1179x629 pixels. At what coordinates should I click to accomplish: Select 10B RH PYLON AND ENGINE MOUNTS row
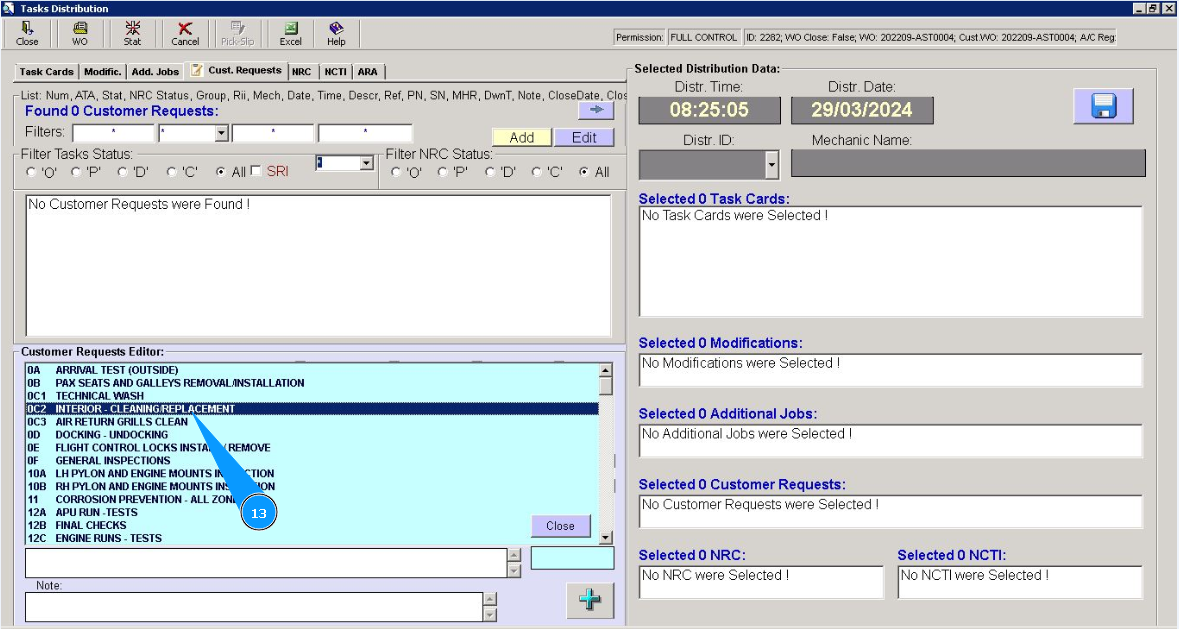[312, 486]
